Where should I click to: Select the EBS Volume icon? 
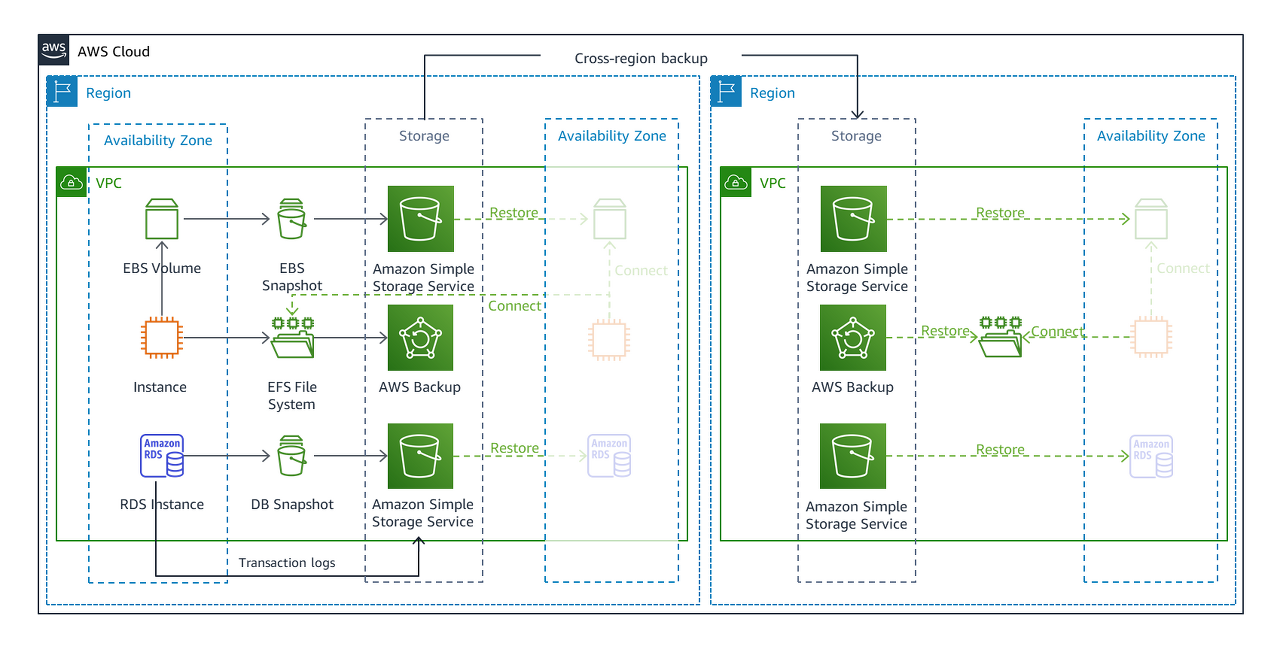click(161, 219)
